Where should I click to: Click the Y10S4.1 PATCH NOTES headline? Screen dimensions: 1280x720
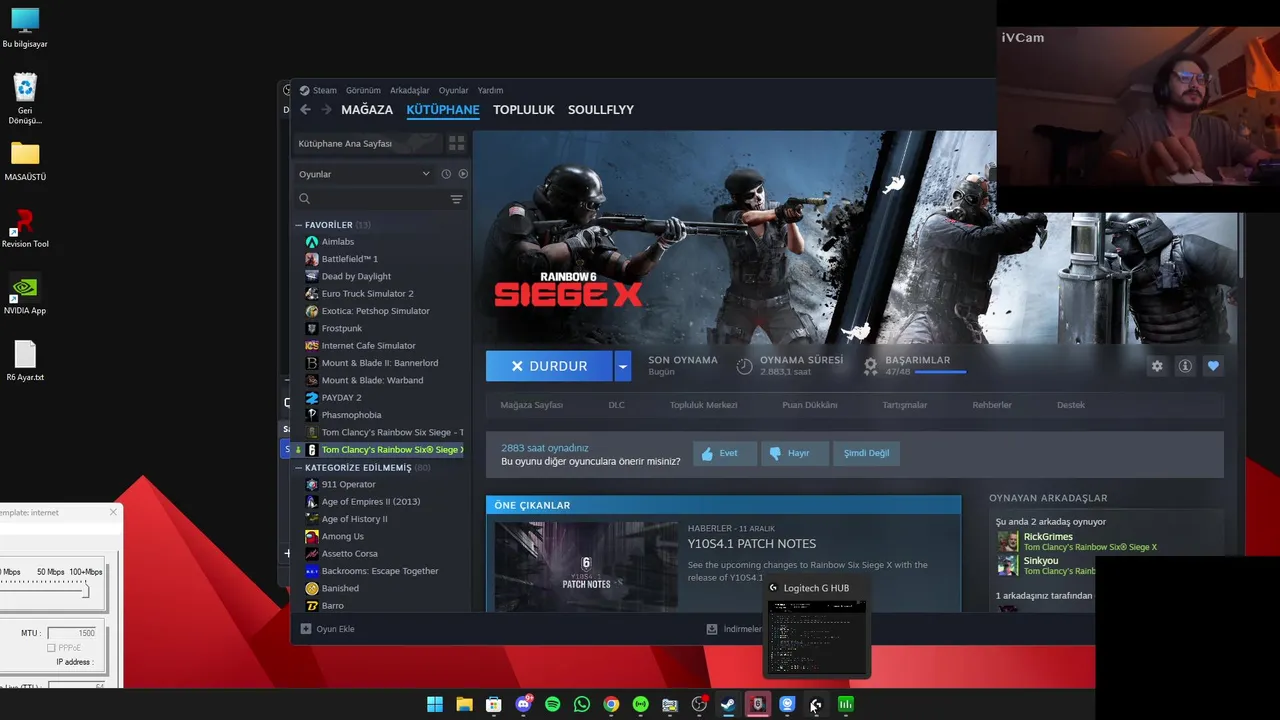click(x=752, y=544)
